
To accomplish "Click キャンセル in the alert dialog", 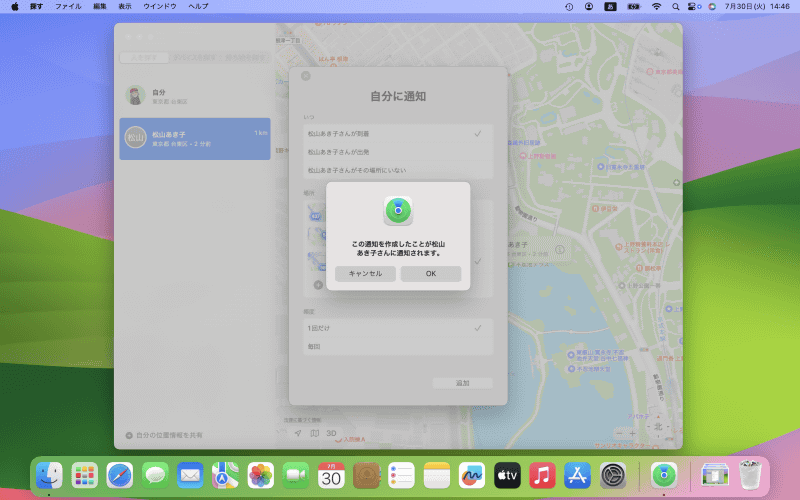I will tap(365, 273).
